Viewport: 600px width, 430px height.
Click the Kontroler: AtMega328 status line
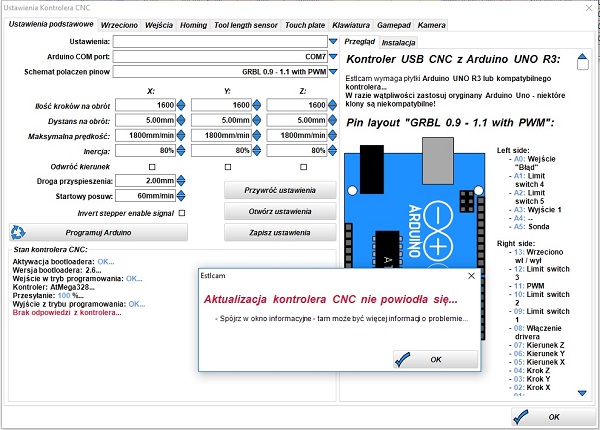54,287
